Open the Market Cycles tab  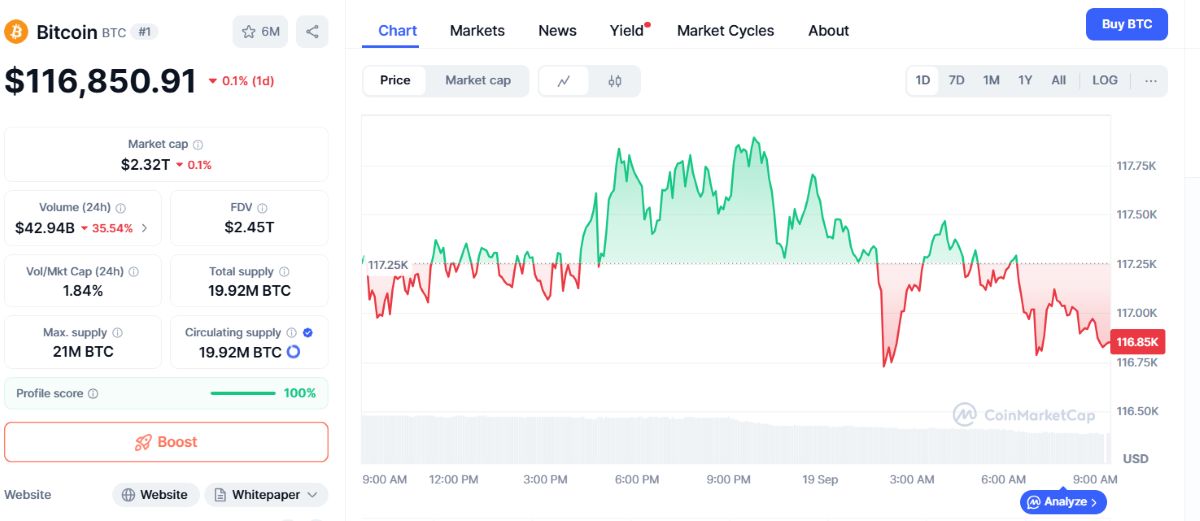pos(725,31)
